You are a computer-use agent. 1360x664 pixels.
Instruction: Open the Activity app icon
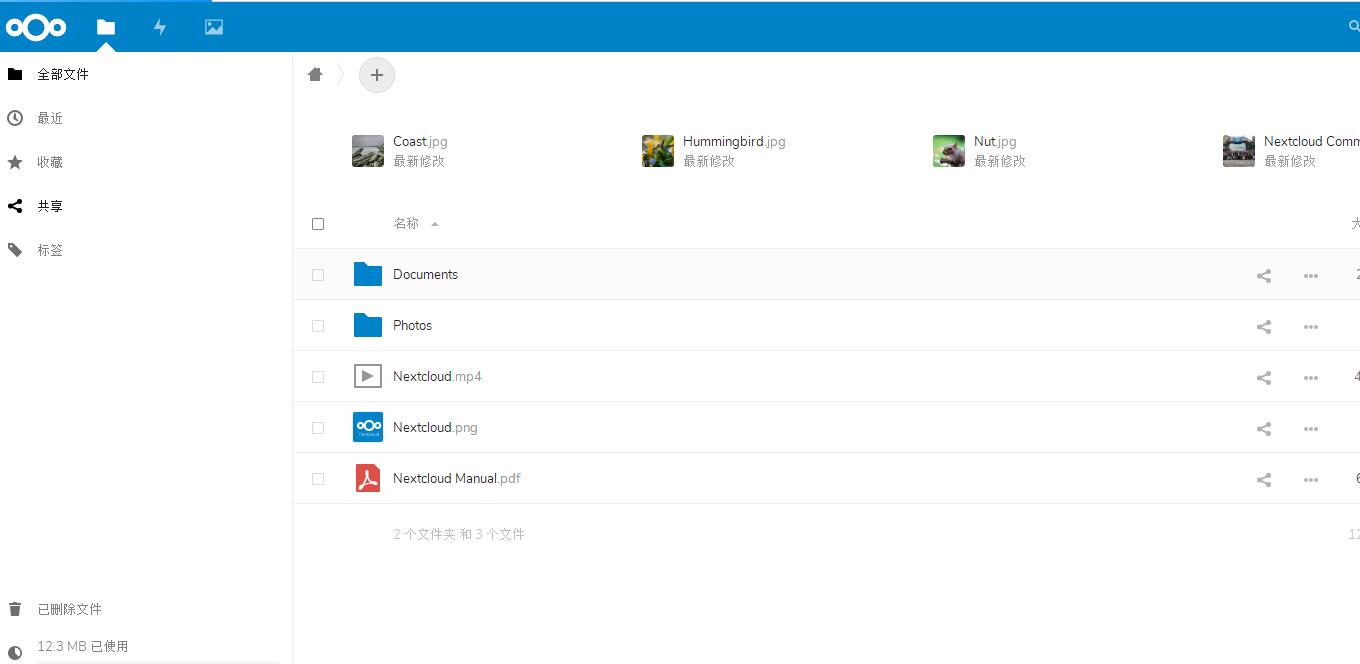160,27
